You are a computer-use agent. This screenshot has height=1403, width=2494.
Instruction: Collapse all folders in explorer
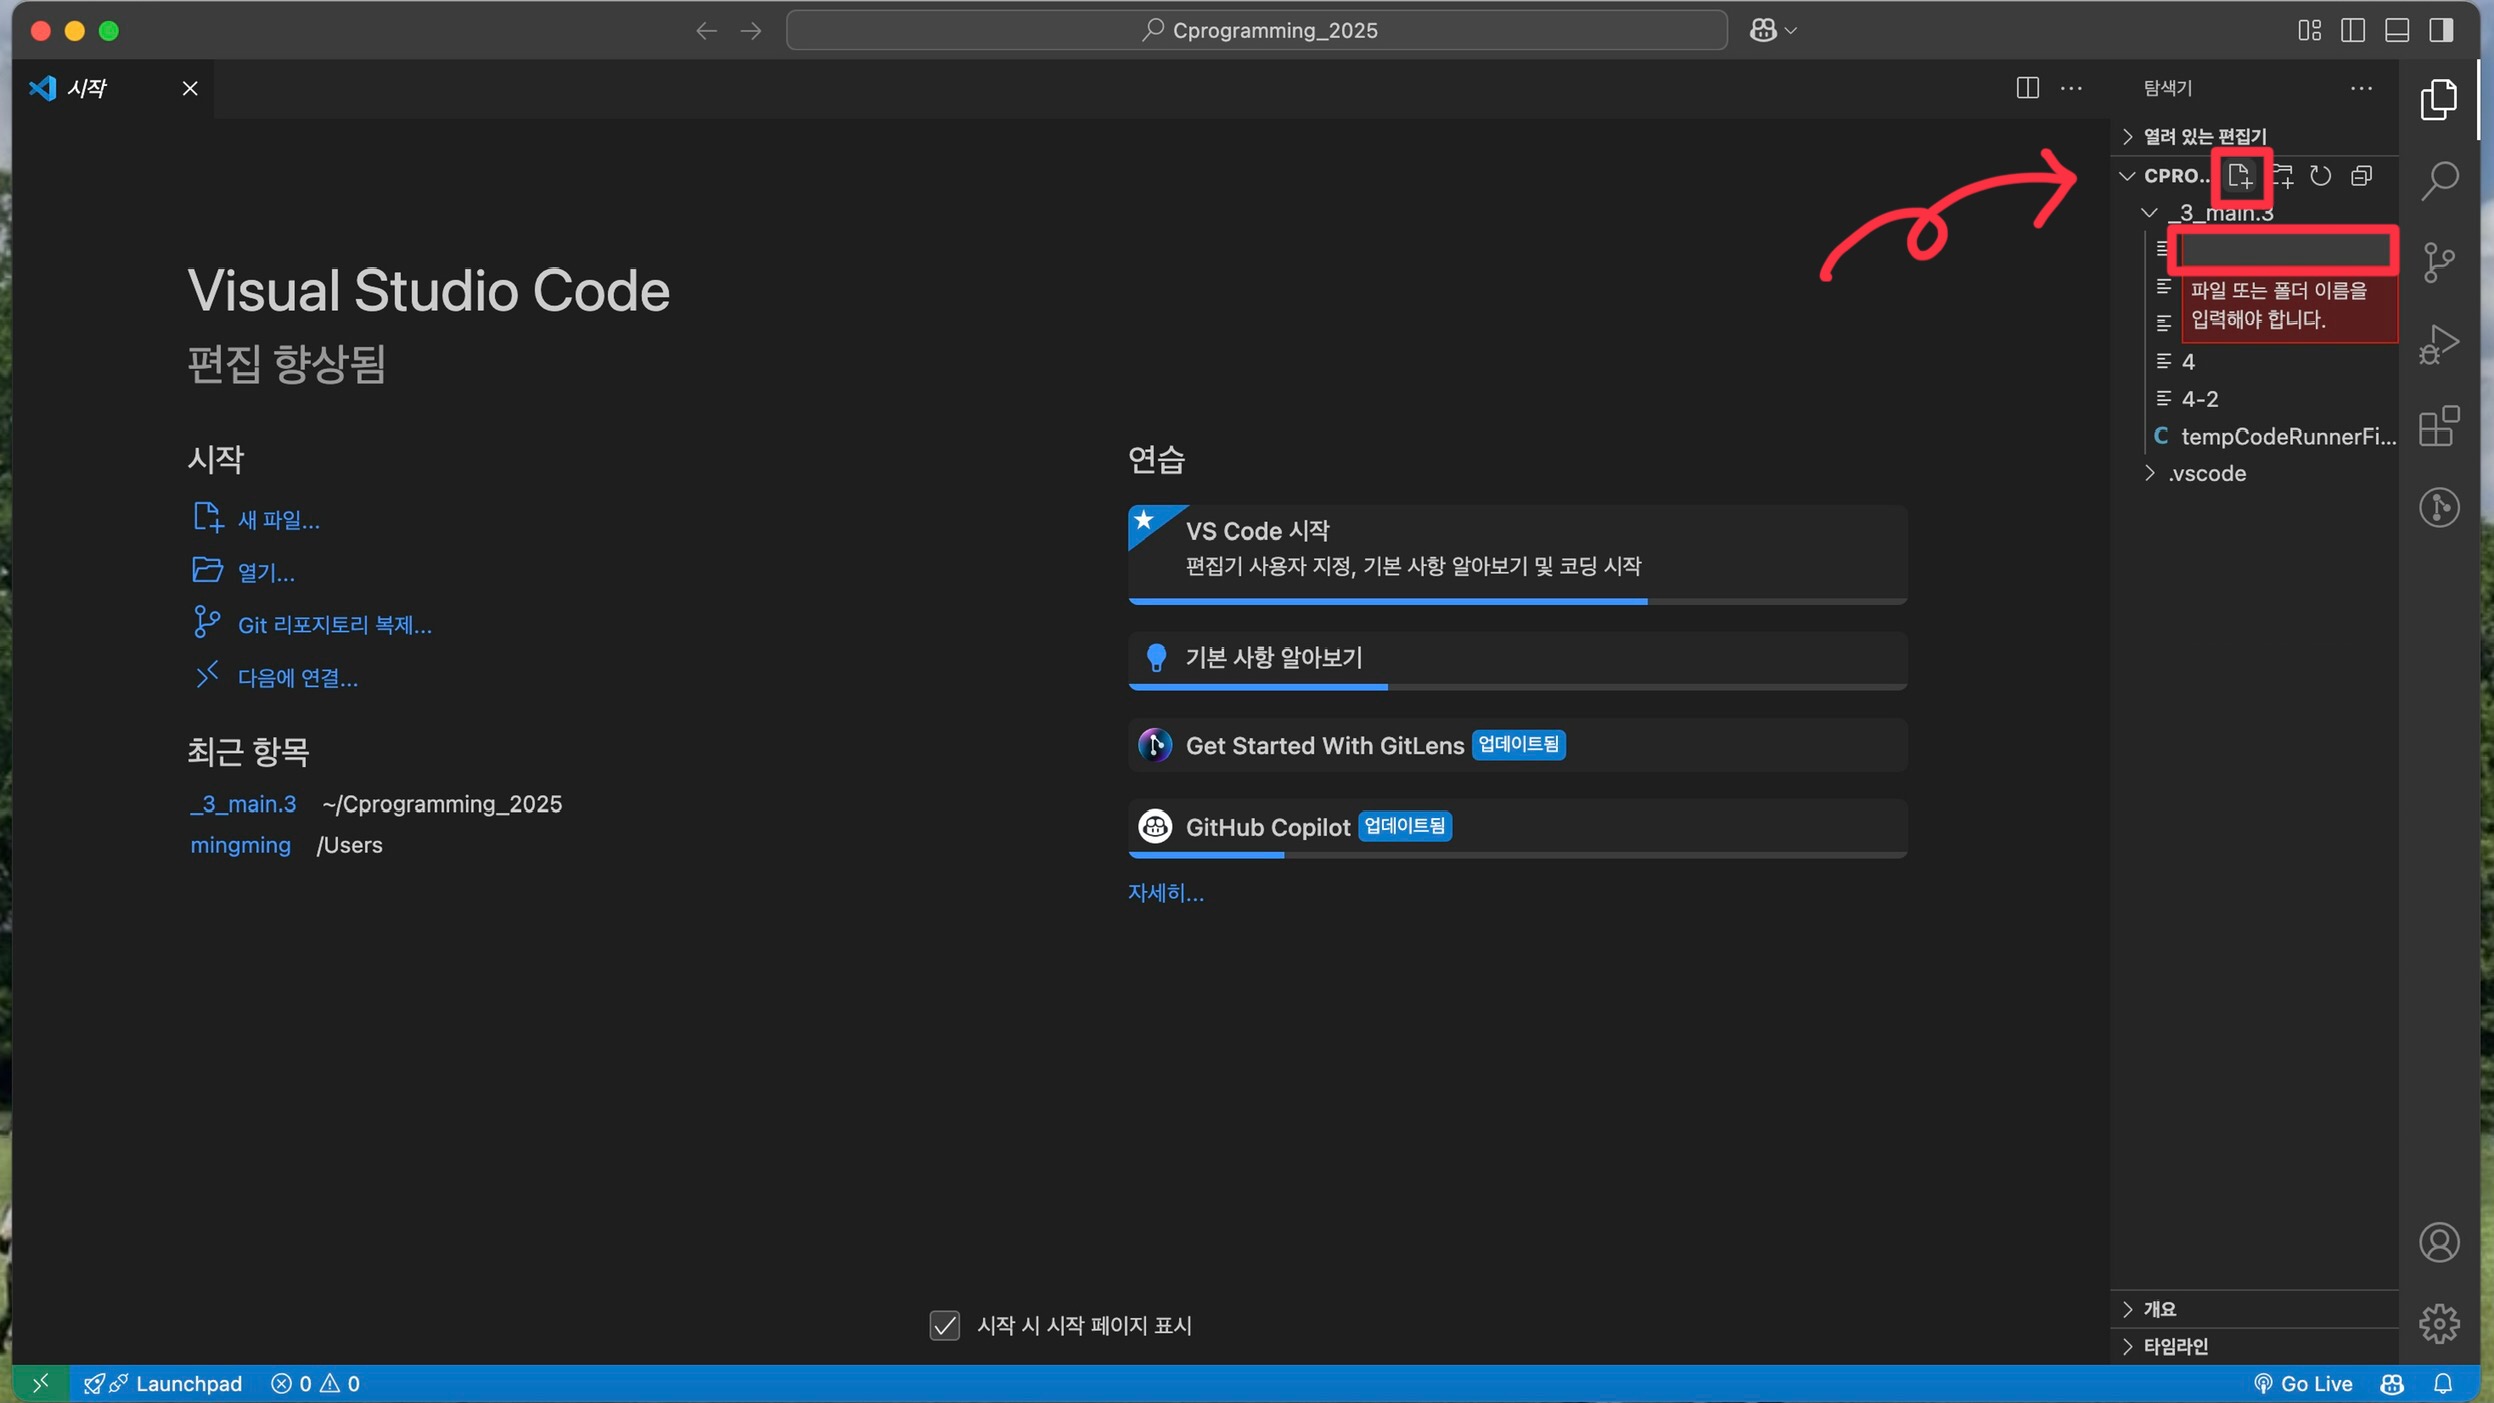click(2361, 176)
